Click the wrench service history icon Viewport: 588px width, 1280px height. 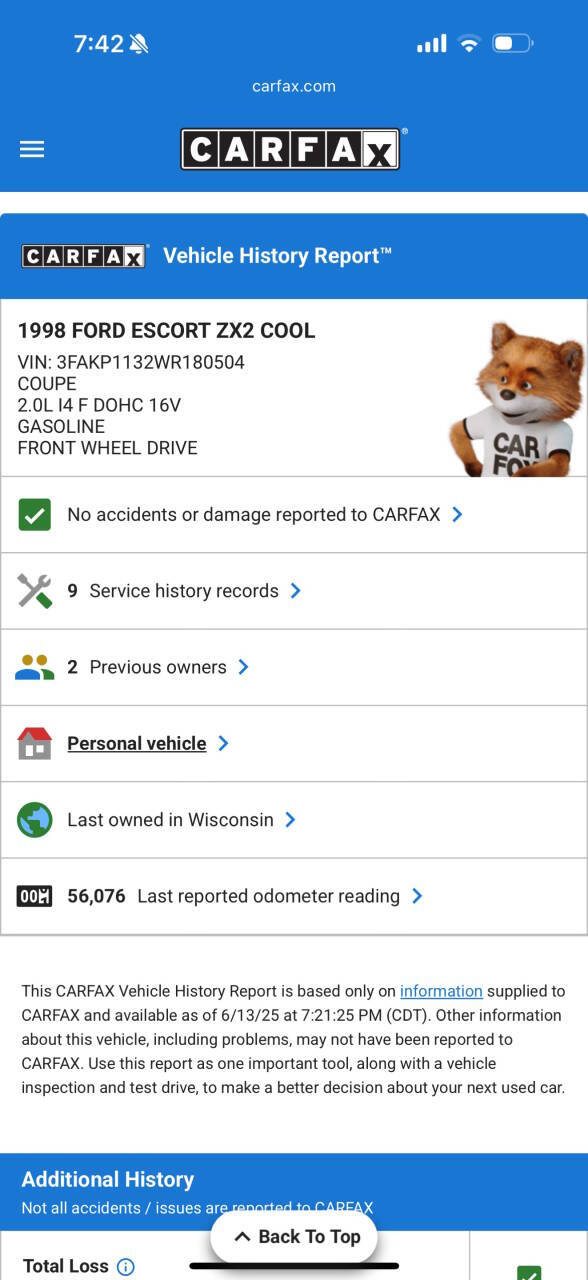coord(35,591)
